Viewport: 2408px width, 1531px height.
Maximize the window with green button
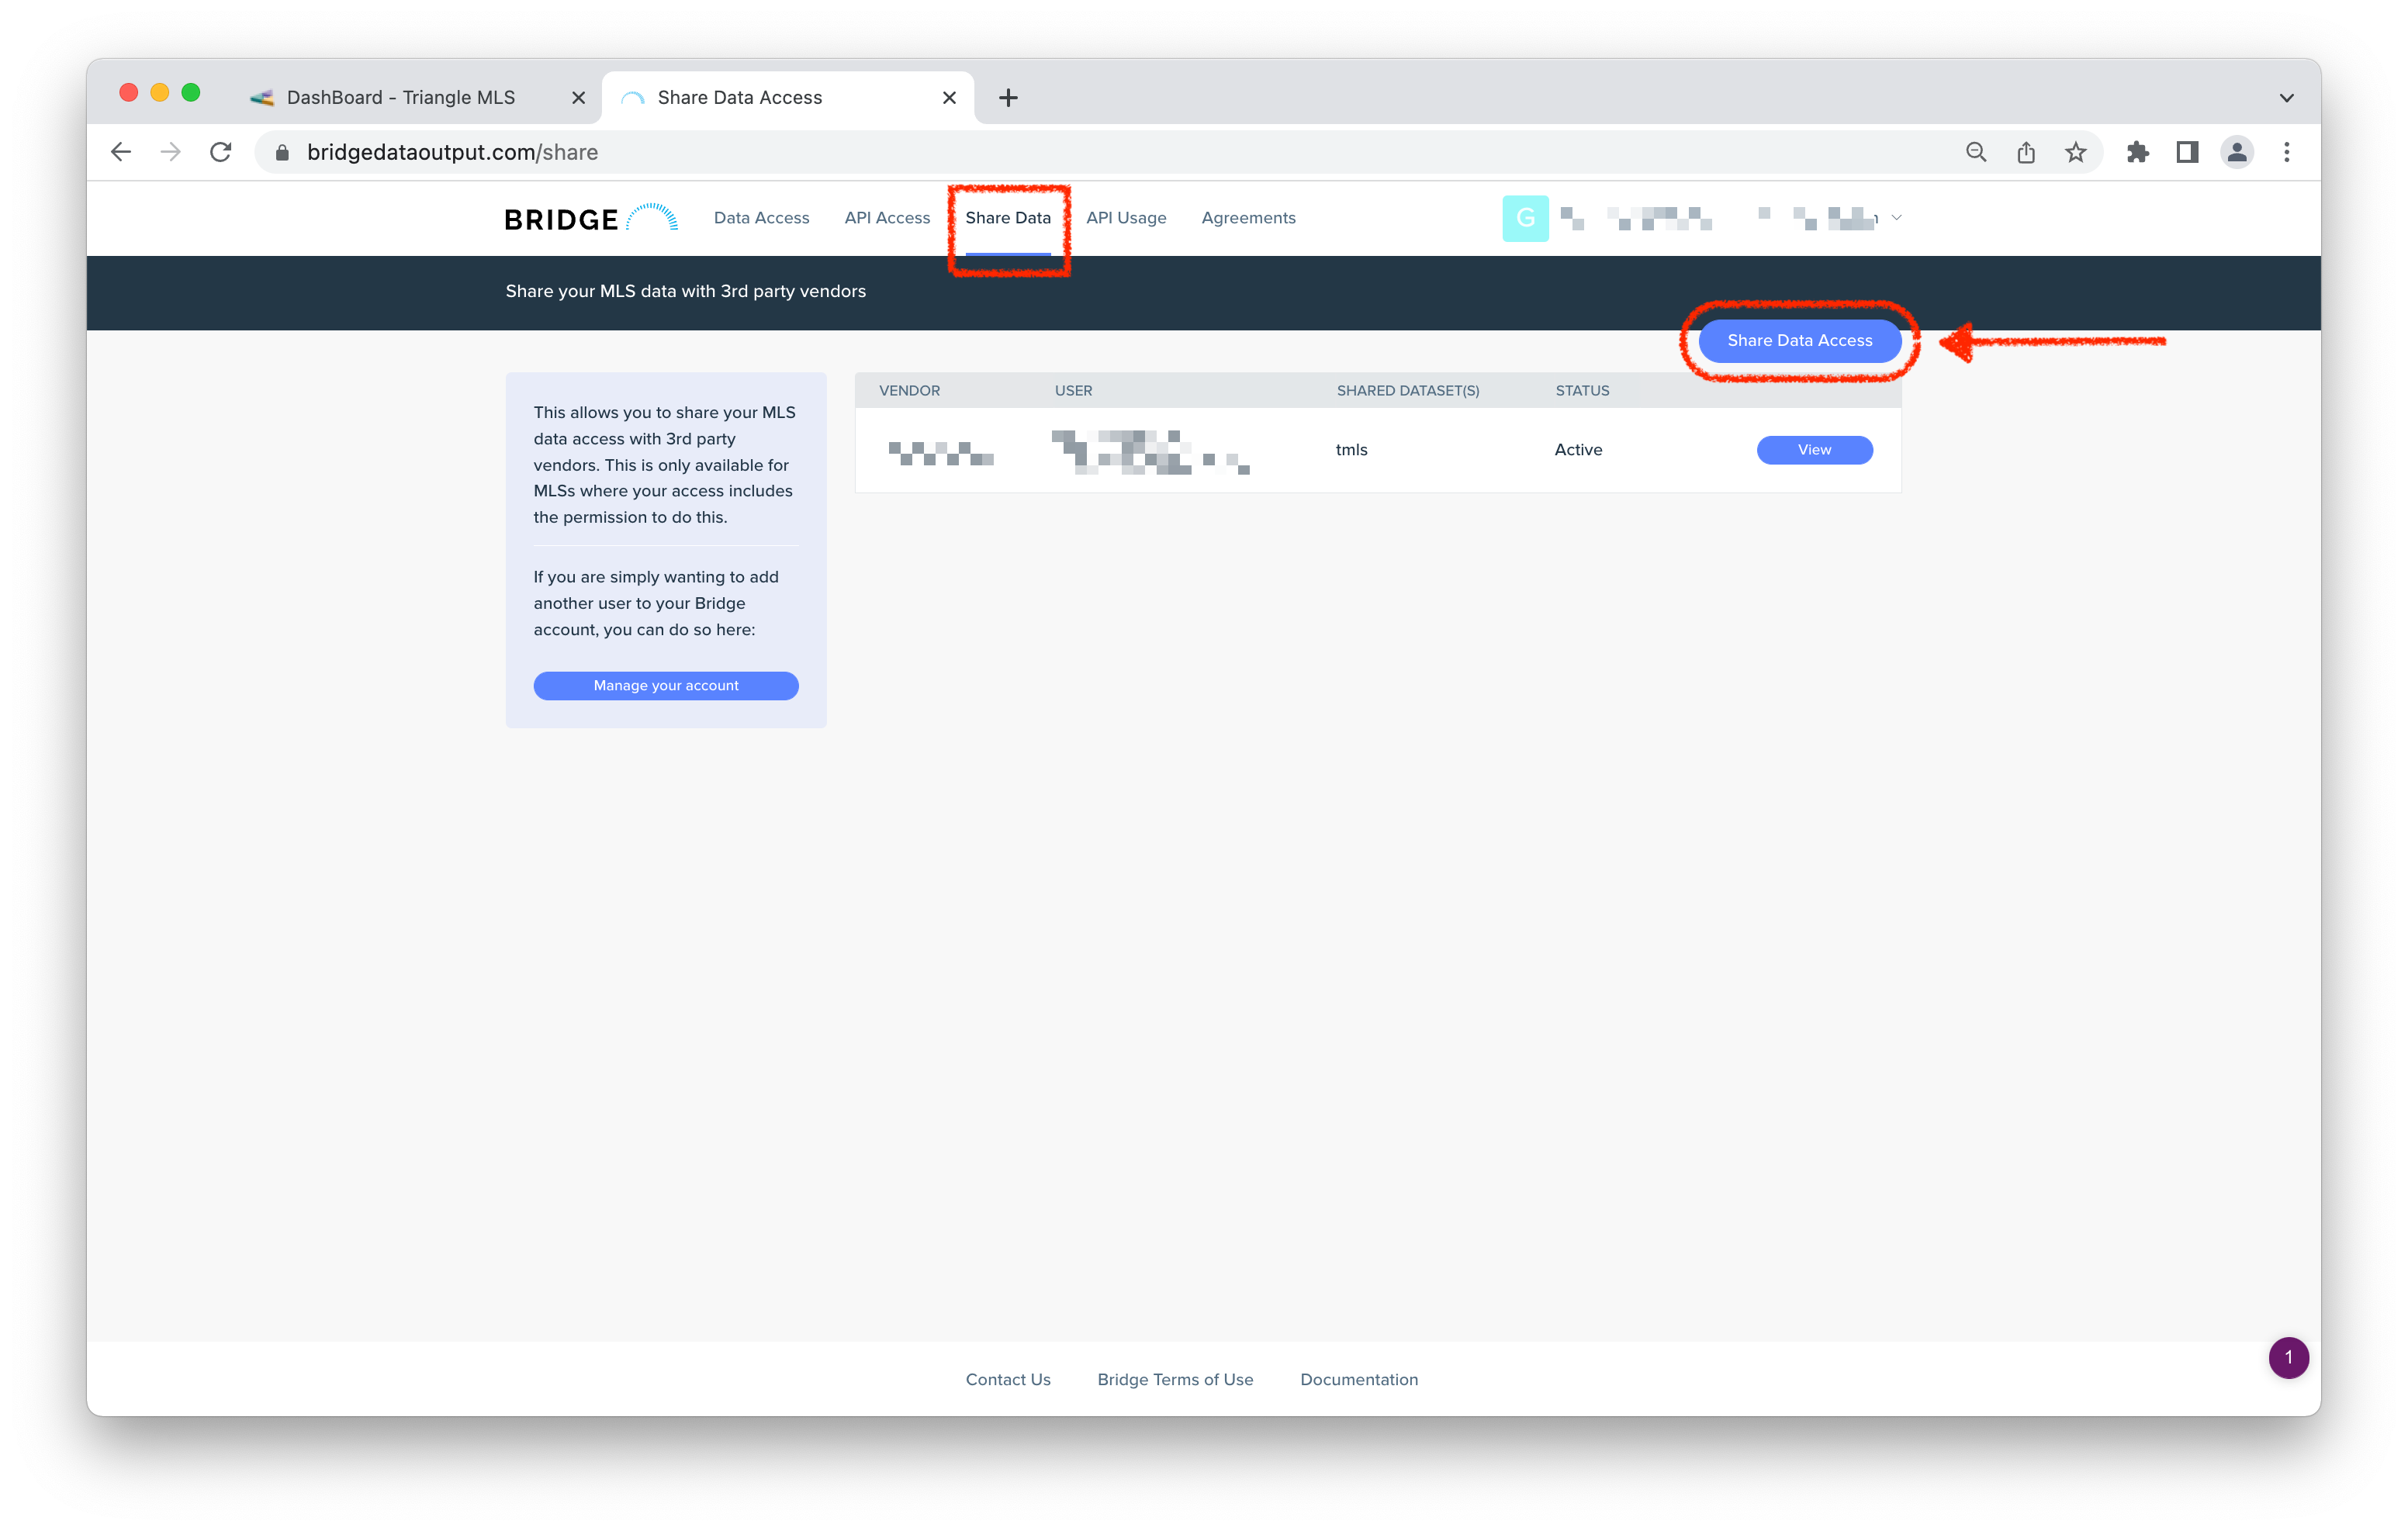click(x=190, y=93)
